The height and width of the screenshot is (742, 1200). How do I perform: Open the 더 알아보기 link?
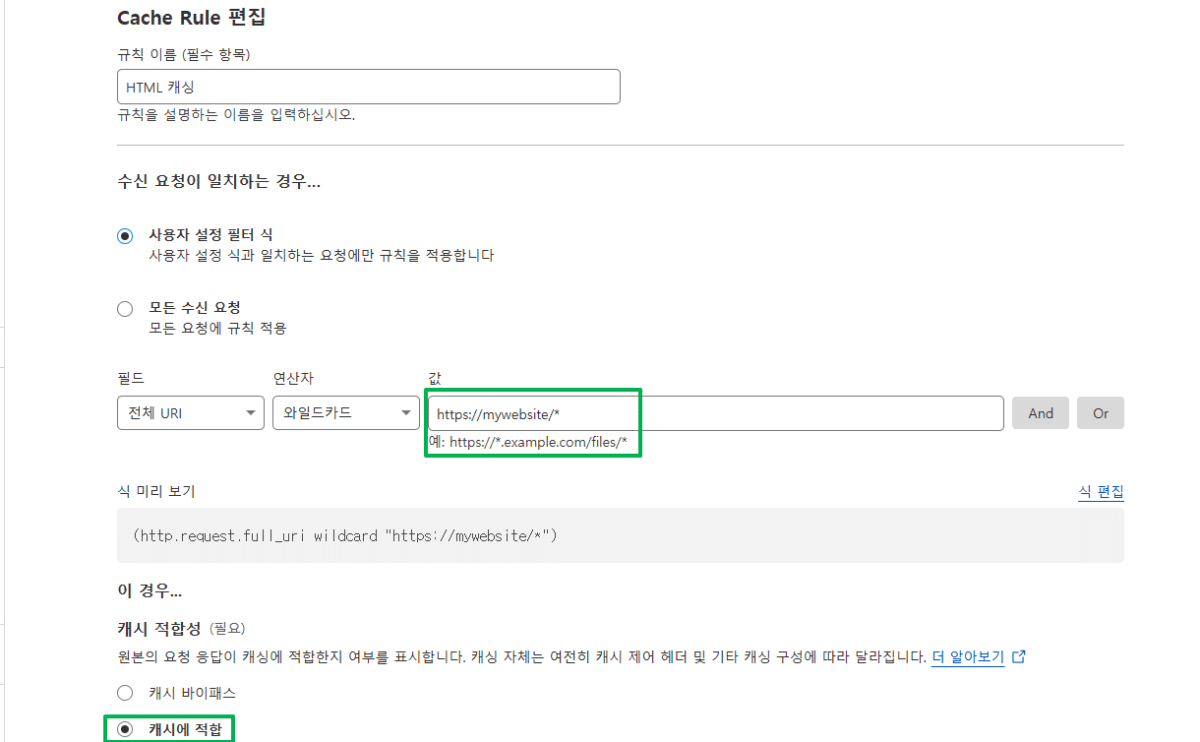pos(967,658)
